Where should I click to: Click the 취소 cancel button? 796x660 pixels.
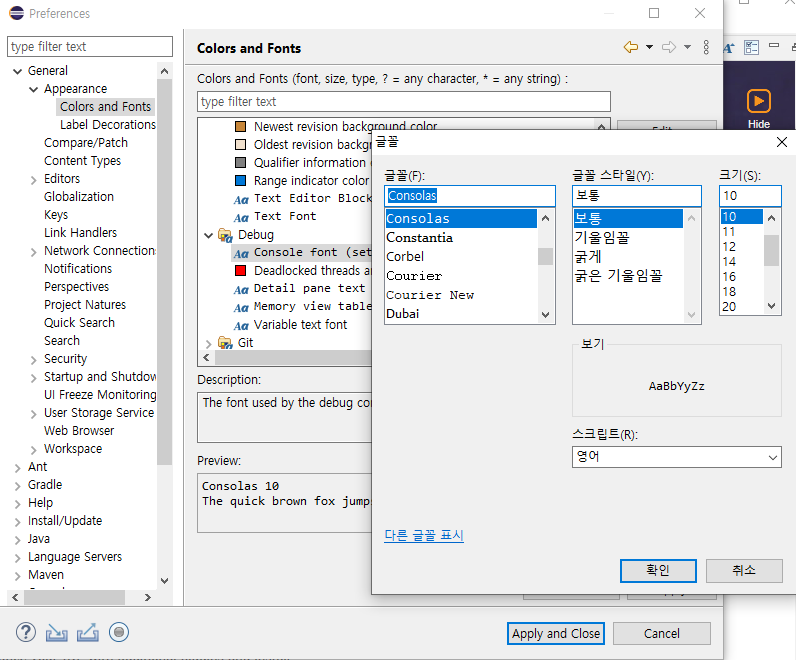click(x=744, y=571)
